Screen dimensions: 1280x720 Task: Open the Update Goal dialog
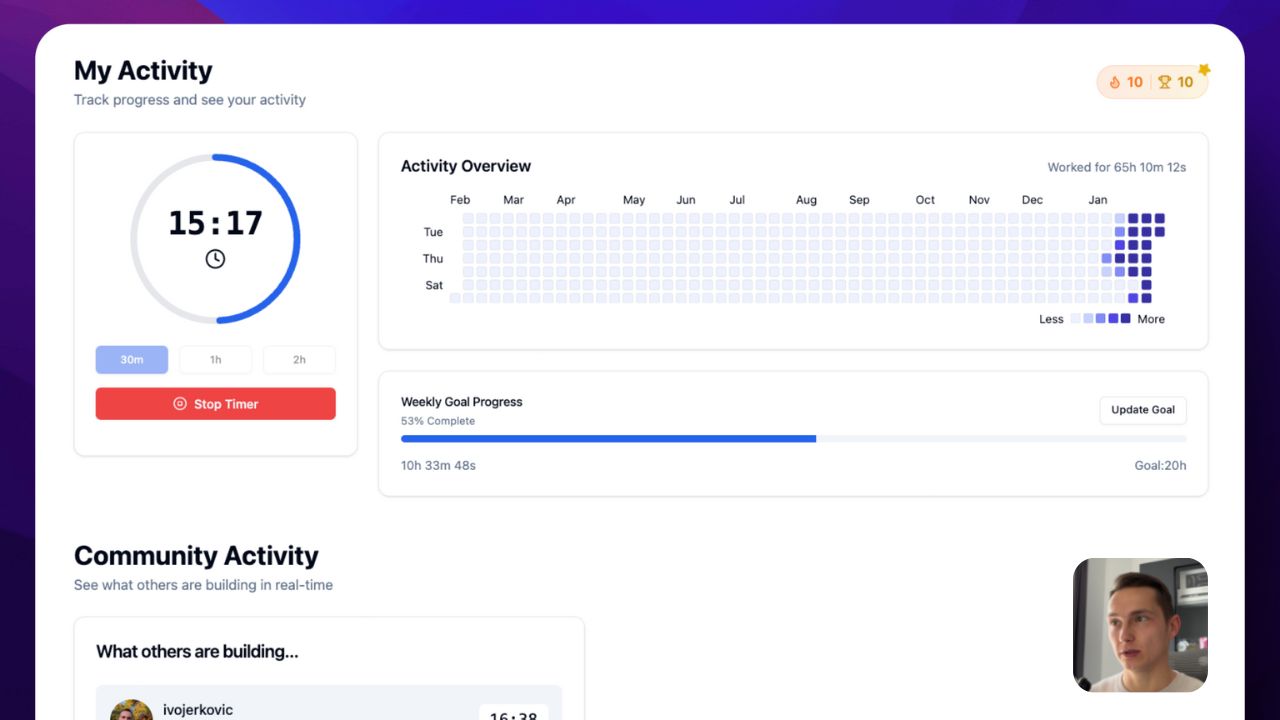tap(1142, 410)
